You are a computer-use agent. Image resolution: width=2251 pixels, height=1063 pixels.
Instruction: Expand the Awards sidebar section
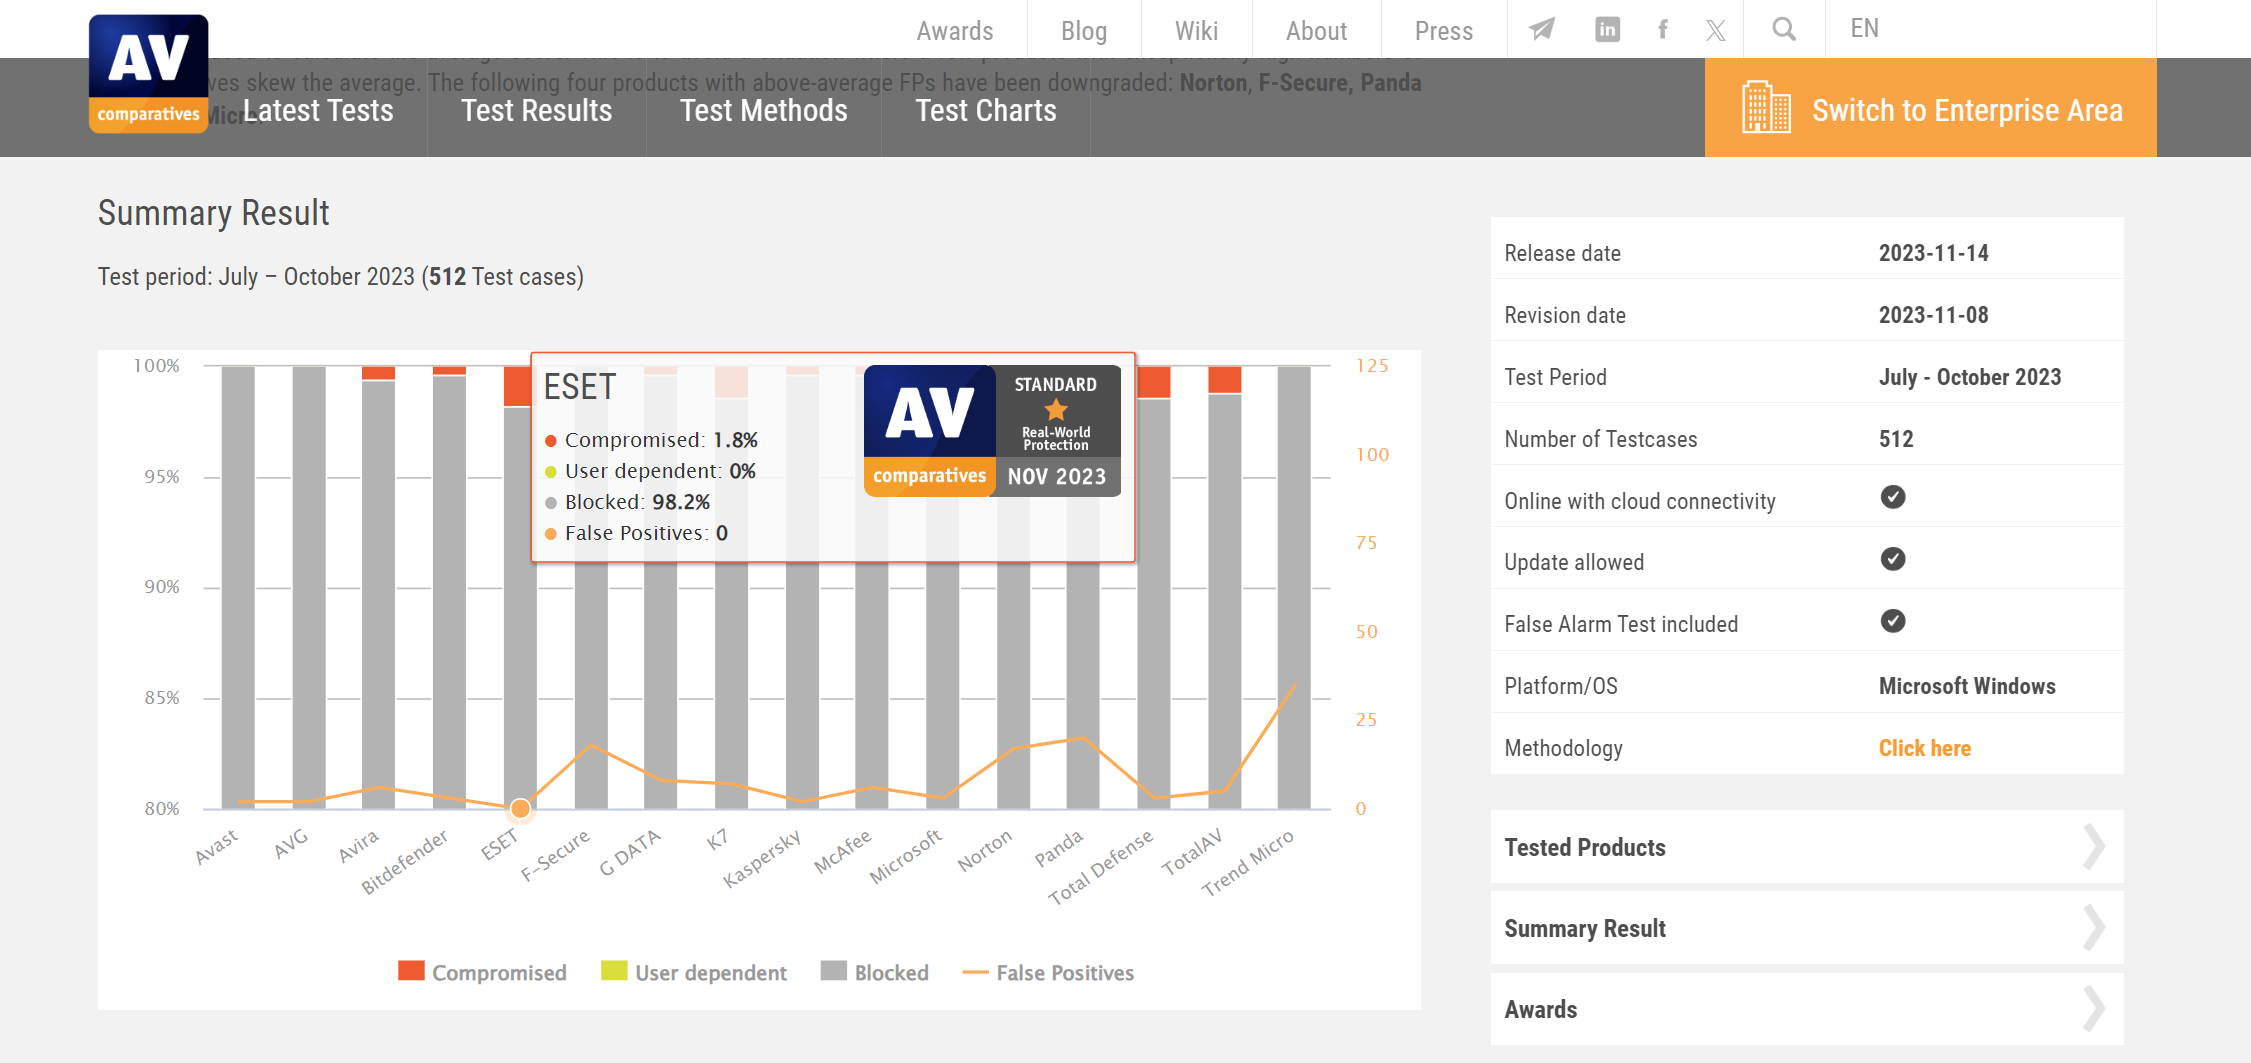click(1807, 1009)
